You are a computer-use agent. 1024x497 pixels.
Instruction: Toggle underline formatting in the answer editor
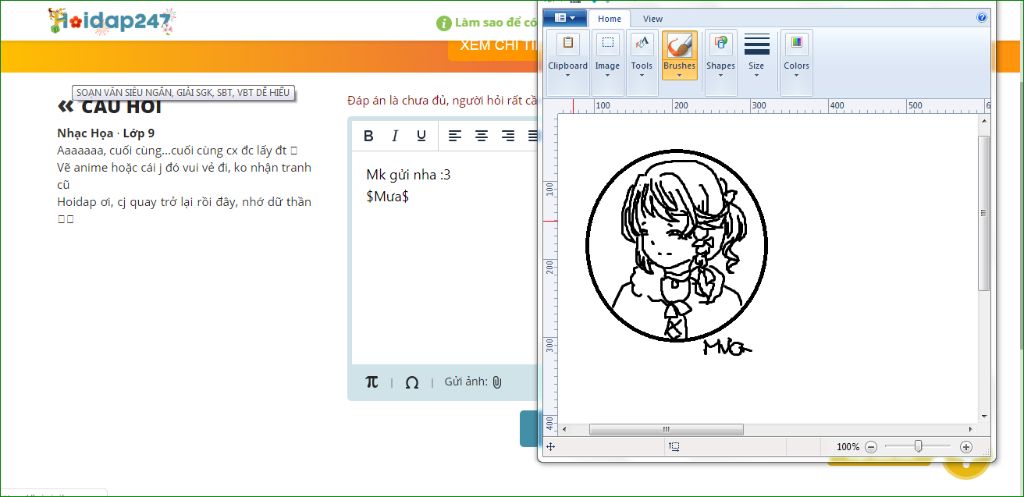[421, 136]
